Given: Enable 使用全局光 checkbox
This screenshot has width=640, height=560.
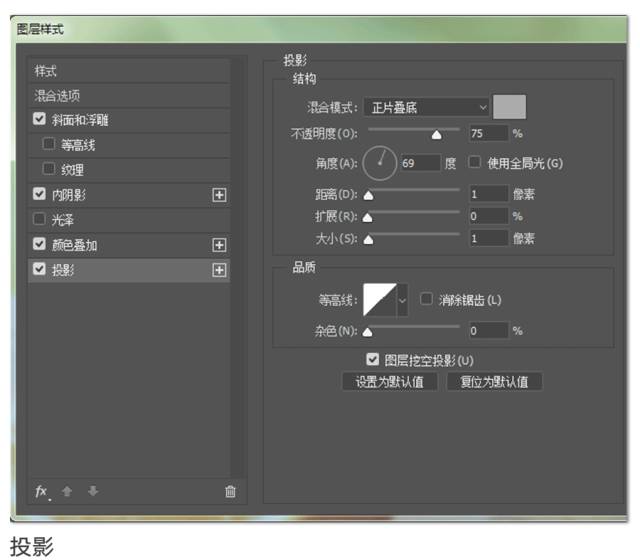Looking at the screenshot, I should [474, 162].
